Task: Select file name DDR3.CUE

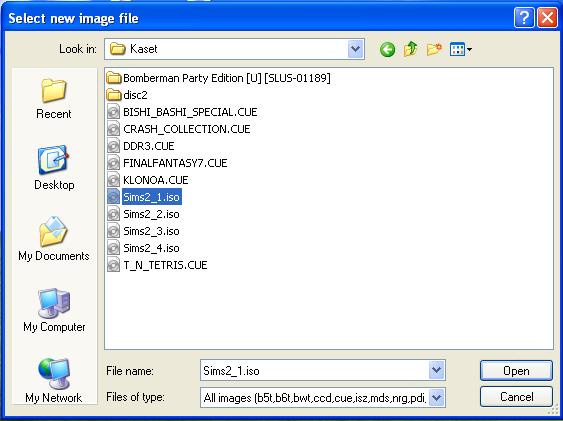Action: click(149, 146)
